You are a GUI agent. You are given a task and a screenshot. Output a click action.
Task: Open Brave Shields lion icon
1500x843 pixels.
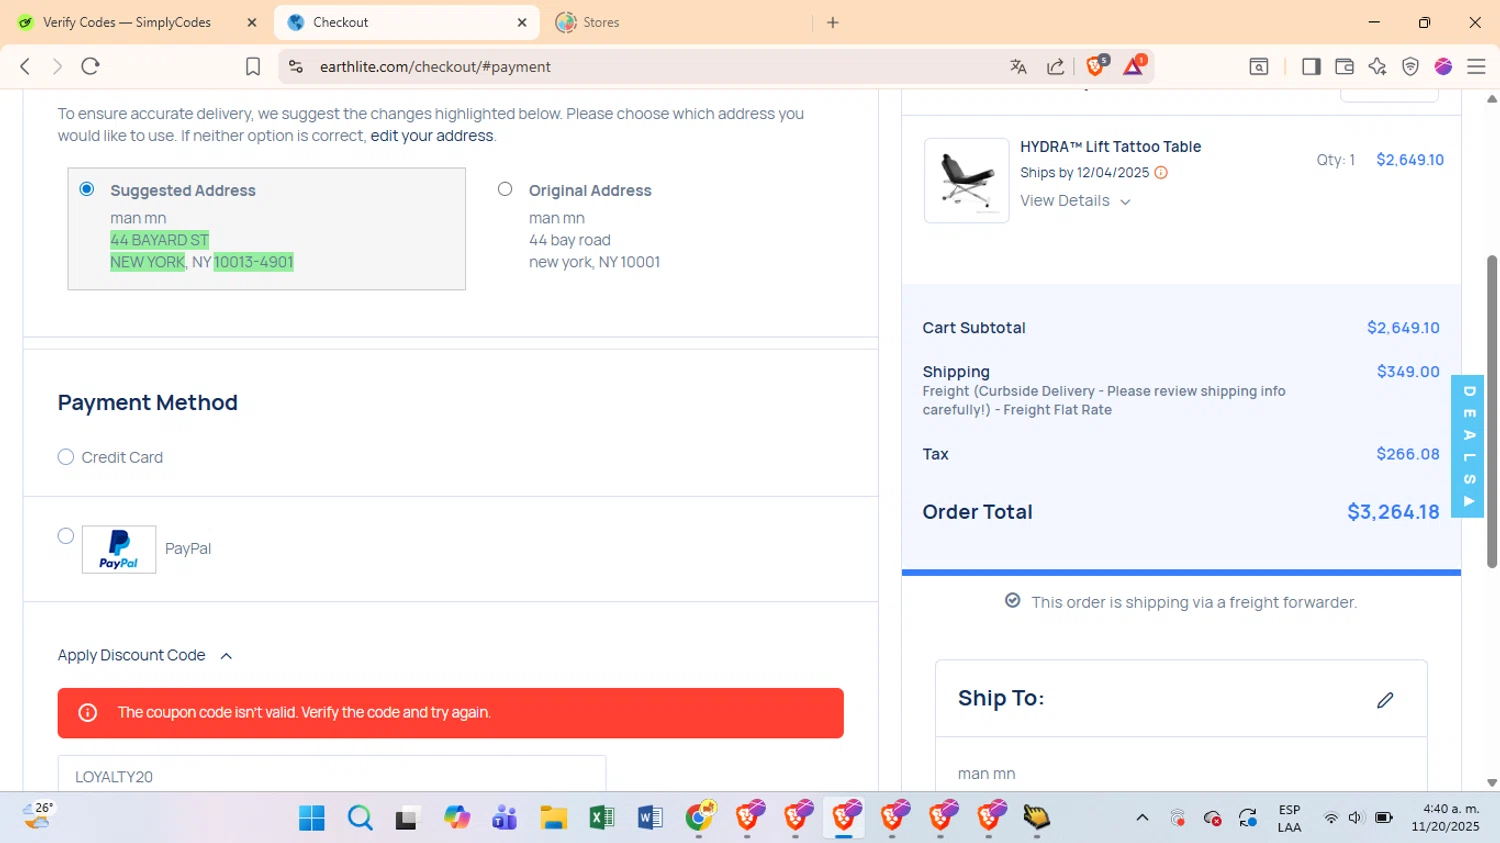click(1096, 66)
